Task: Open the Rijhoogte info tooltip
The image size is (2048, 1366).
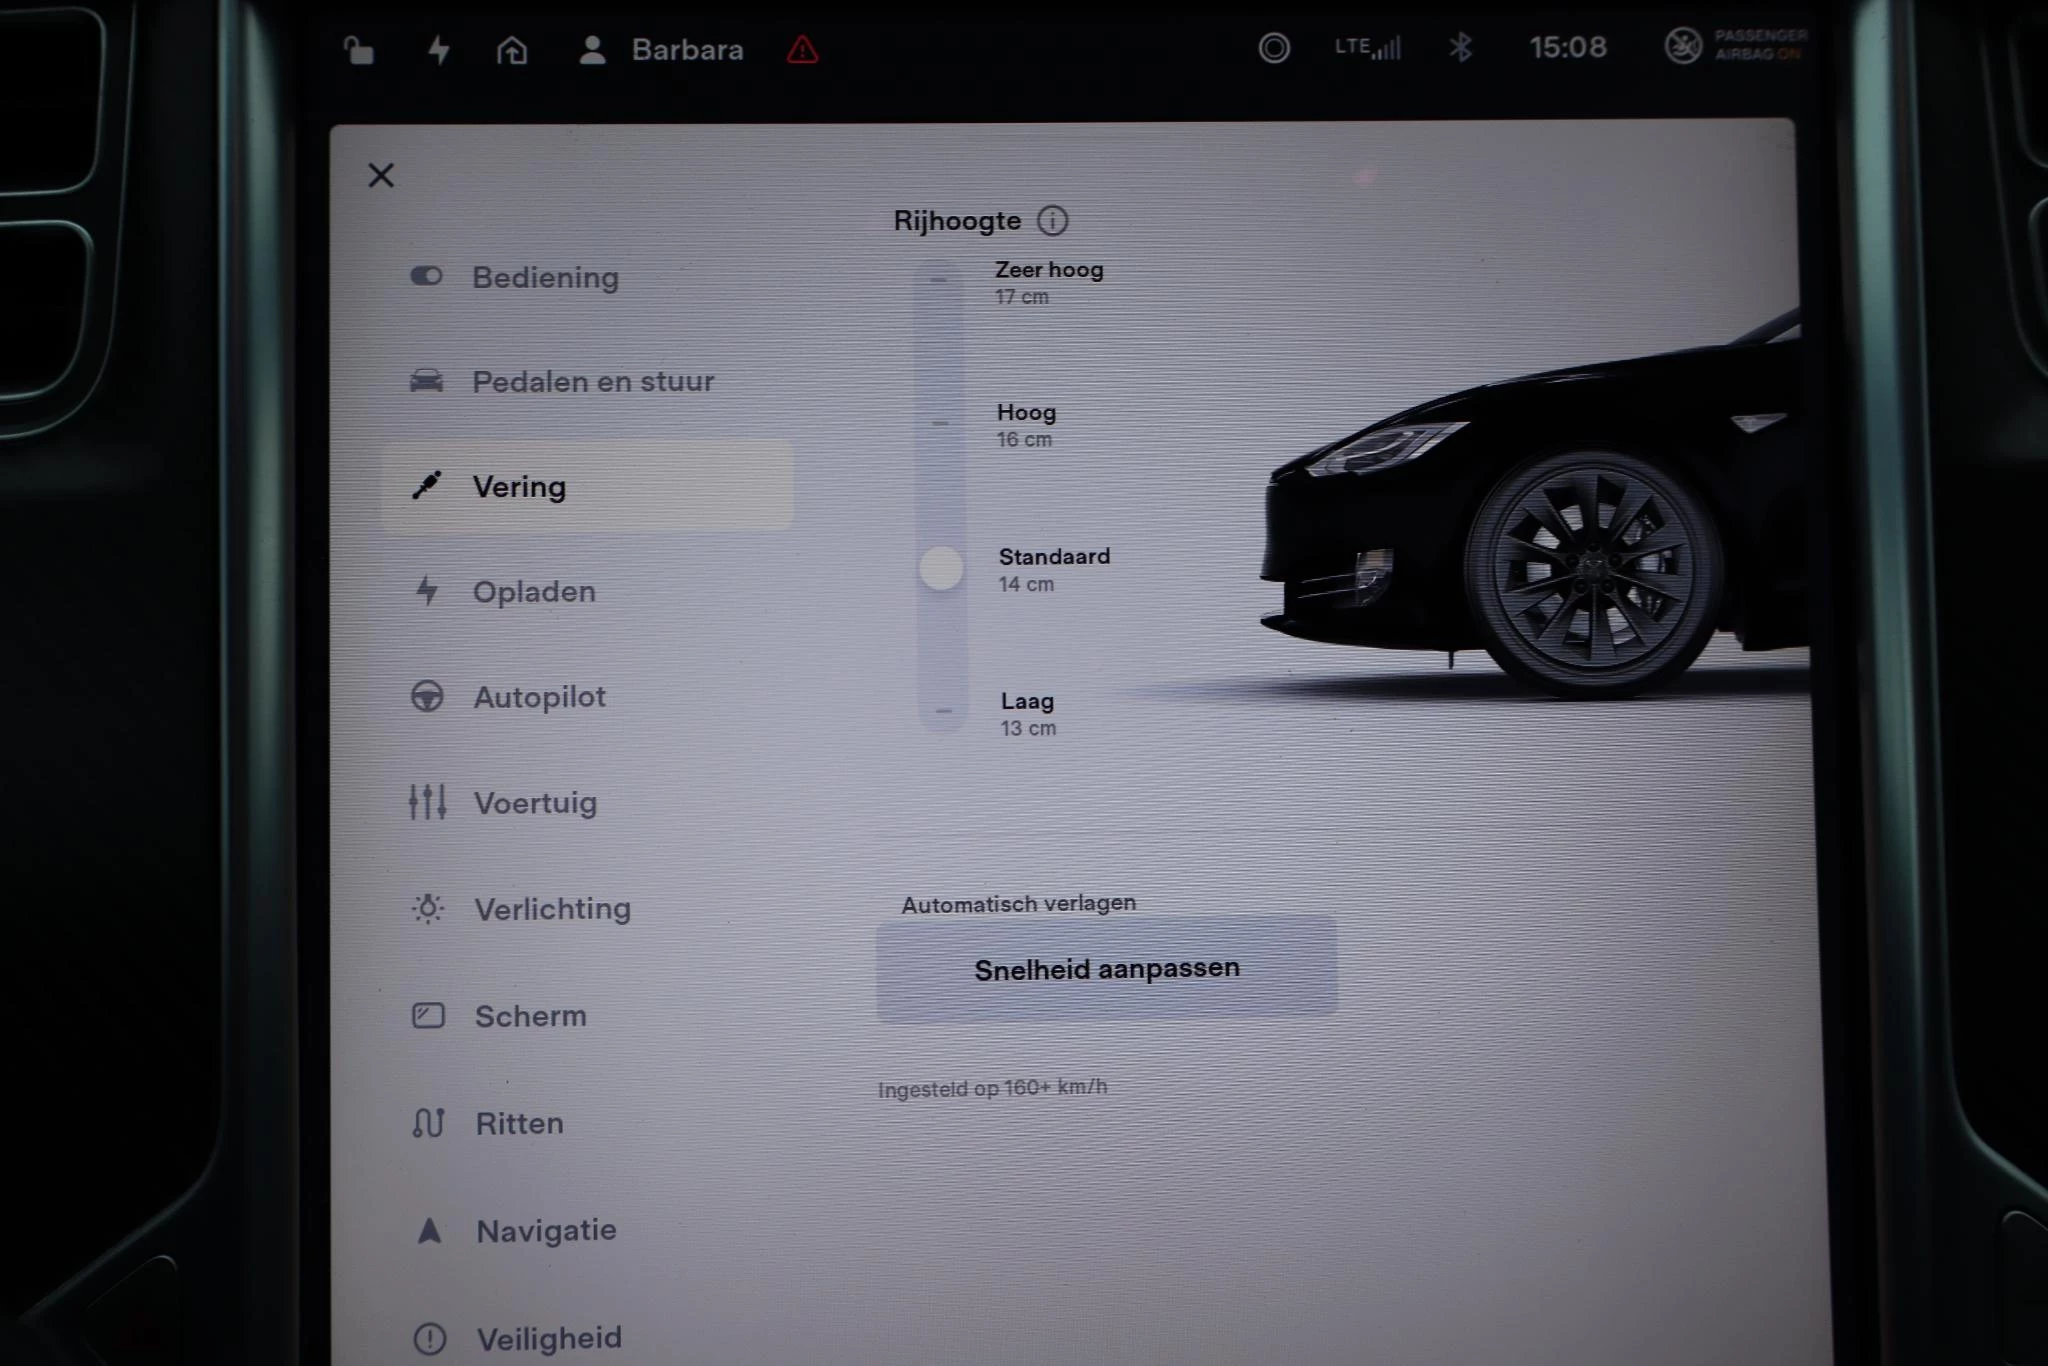Action: point(1053,220)
